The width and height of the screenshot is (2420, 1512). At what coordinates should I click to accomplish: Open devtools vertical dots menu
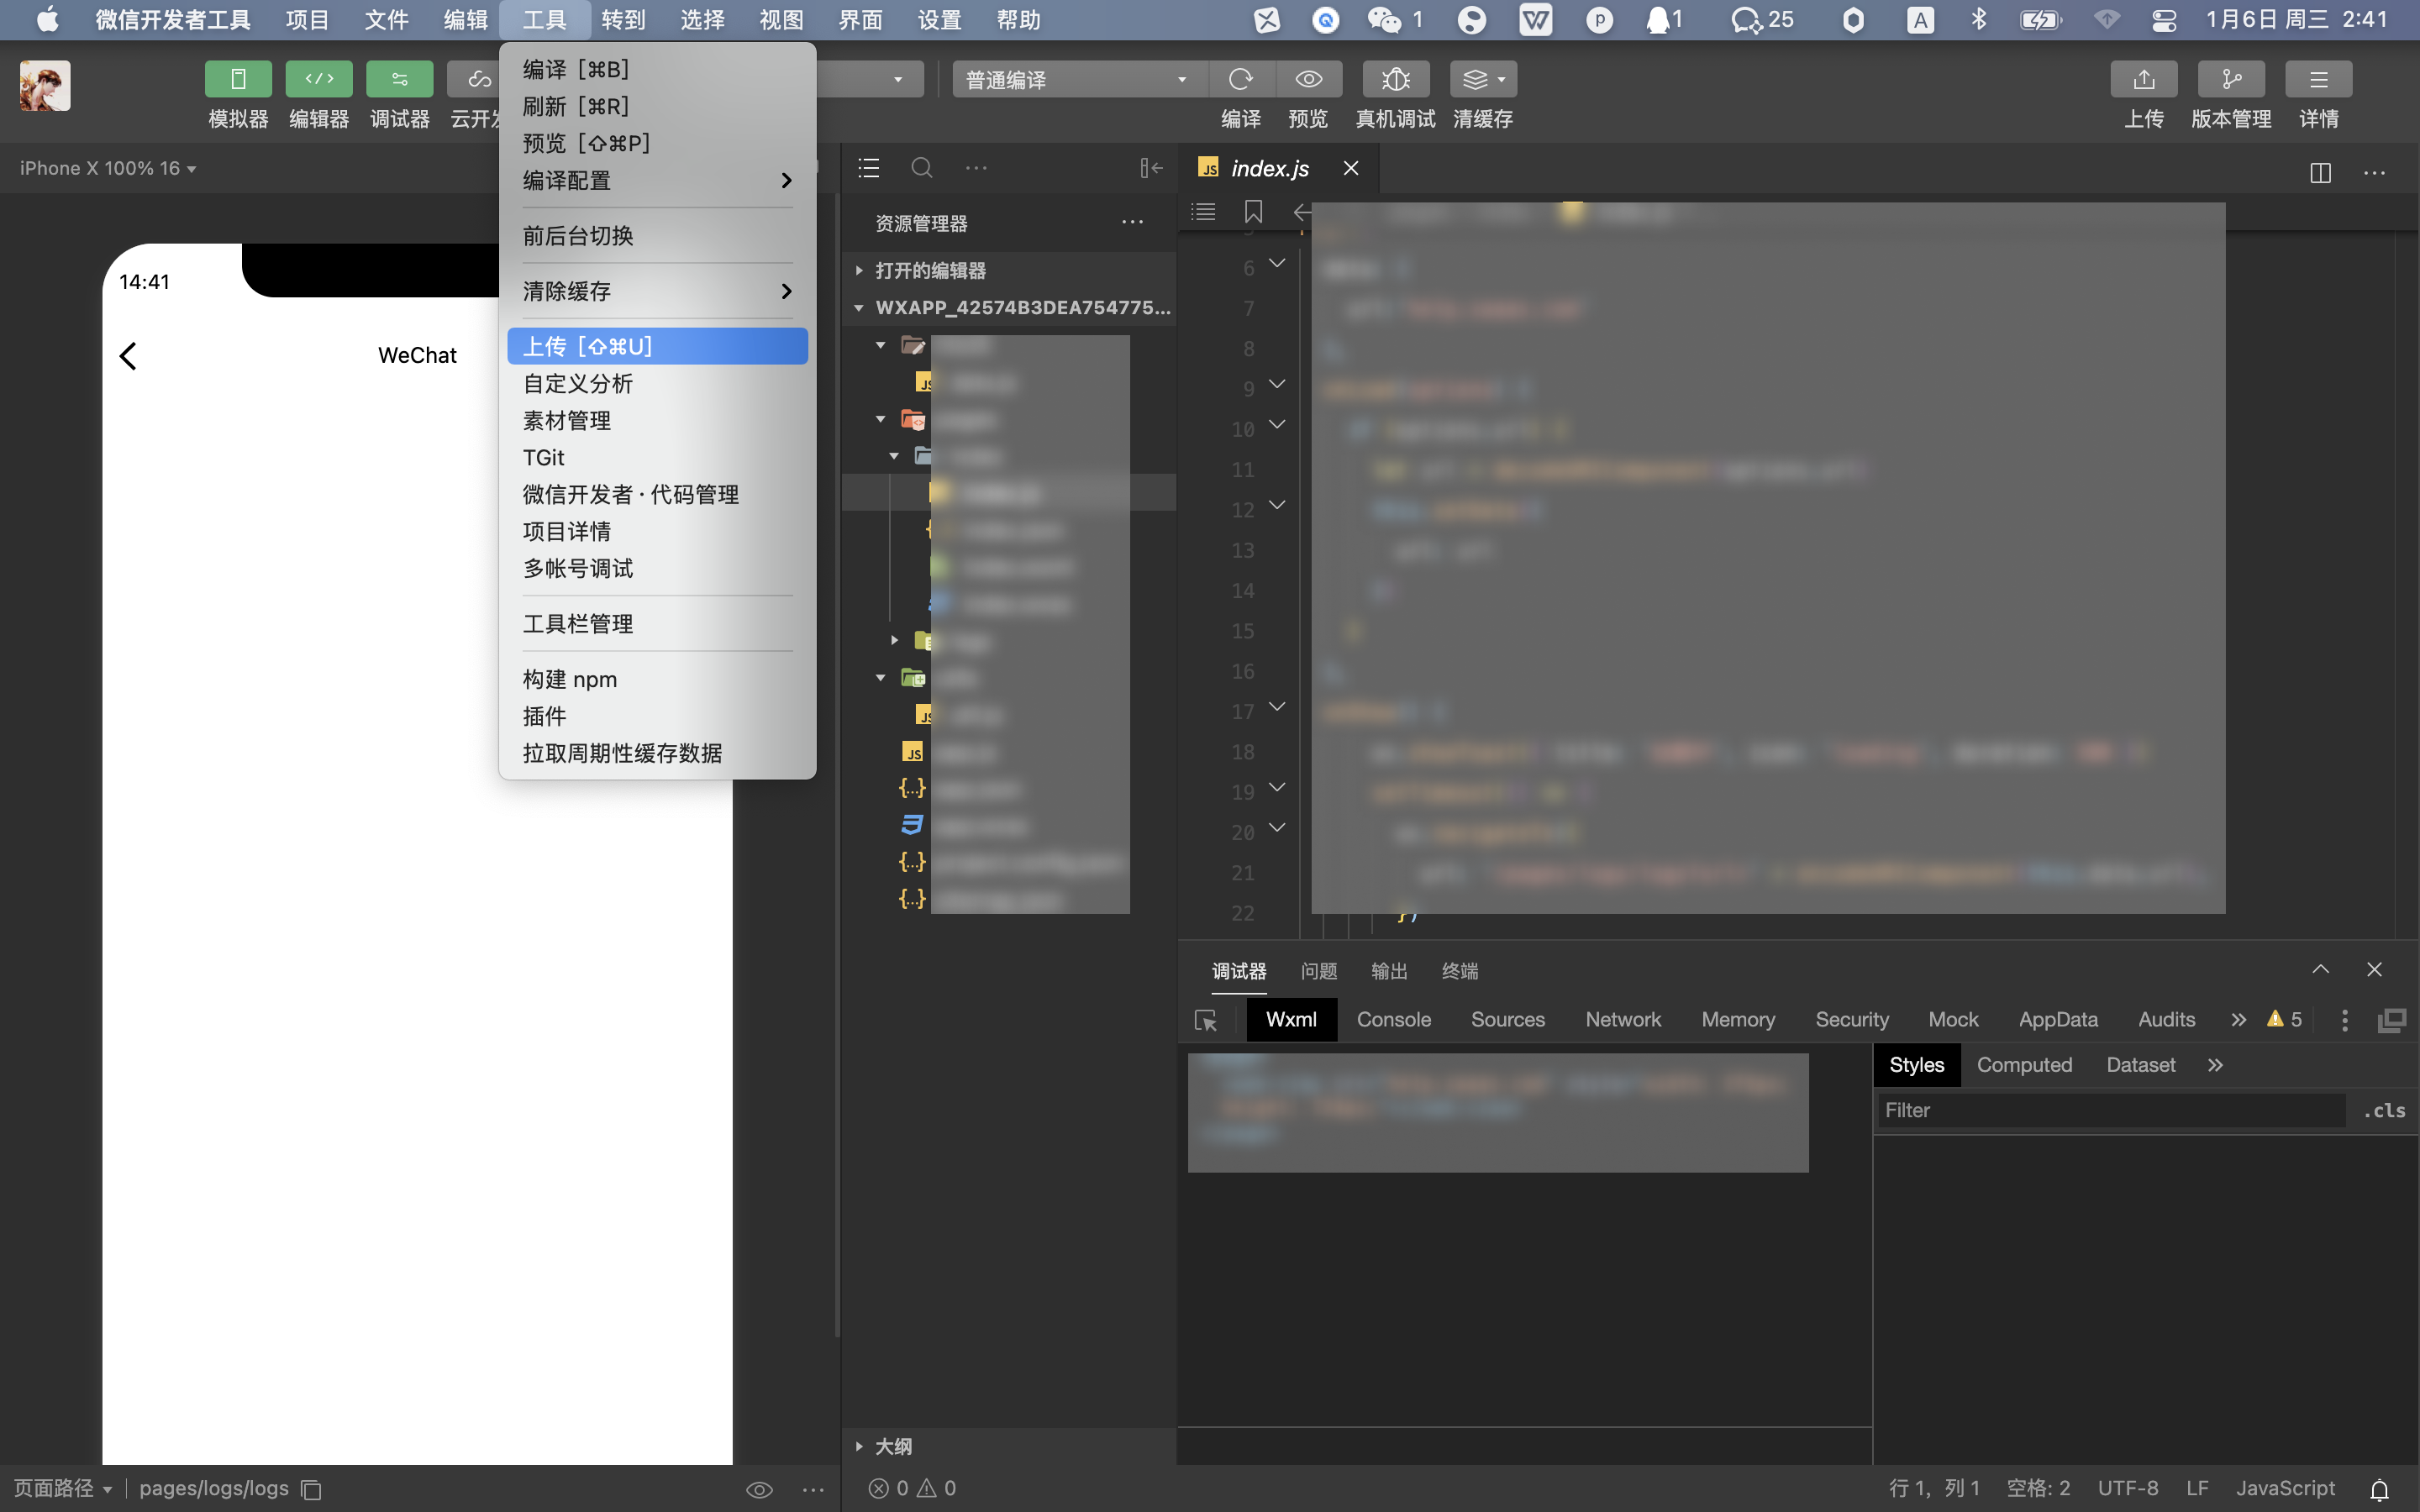pyautogui.click(x=2344, y=1020)
